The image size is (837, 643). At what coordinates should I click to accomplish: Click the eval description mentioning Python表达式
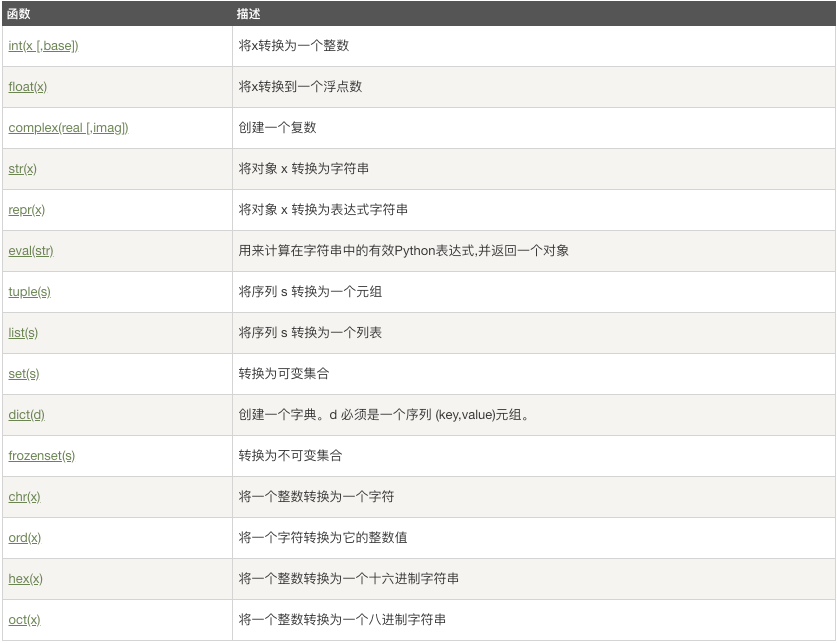coord(404,251)
